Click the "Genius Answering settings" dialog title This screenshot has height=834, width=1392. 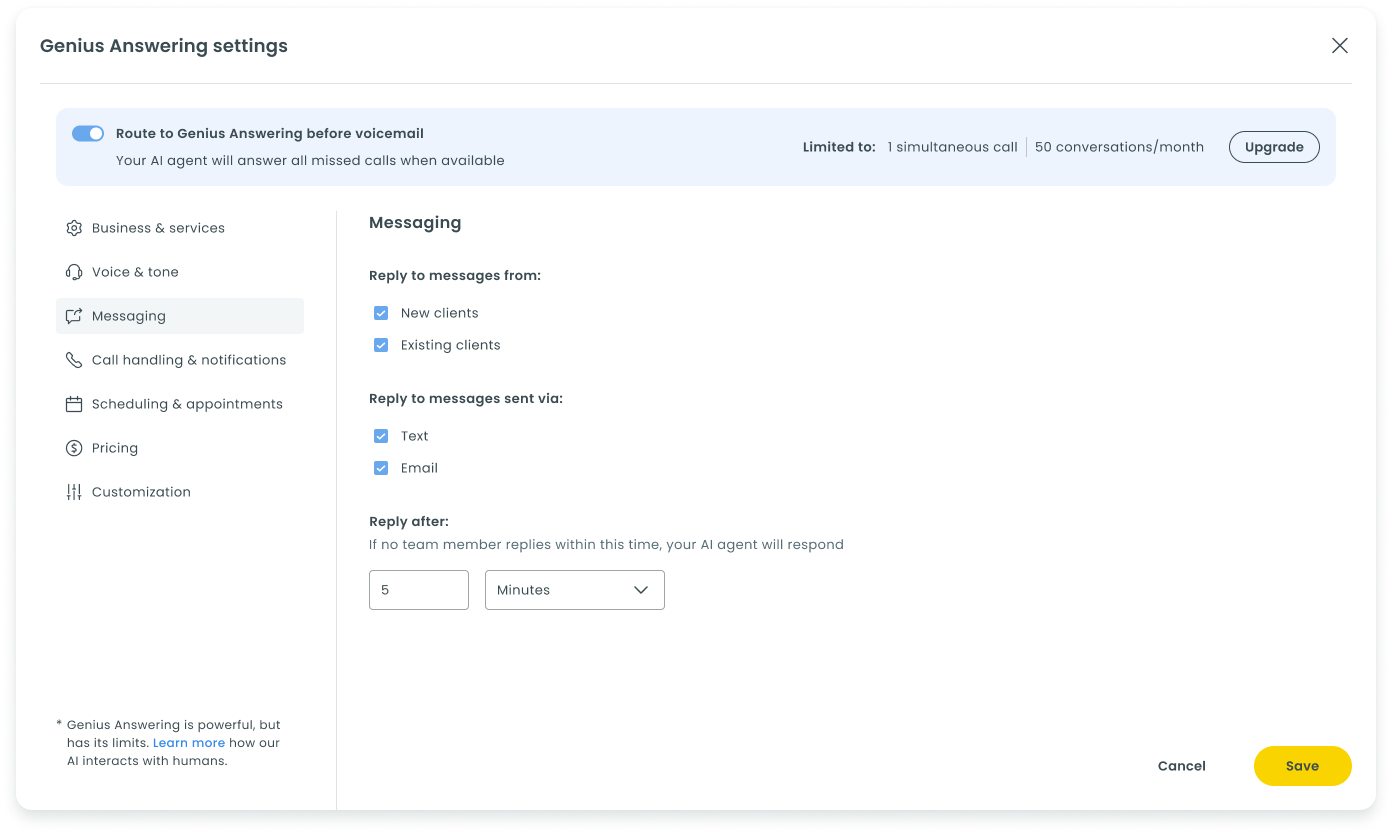(x=164, y=46)
